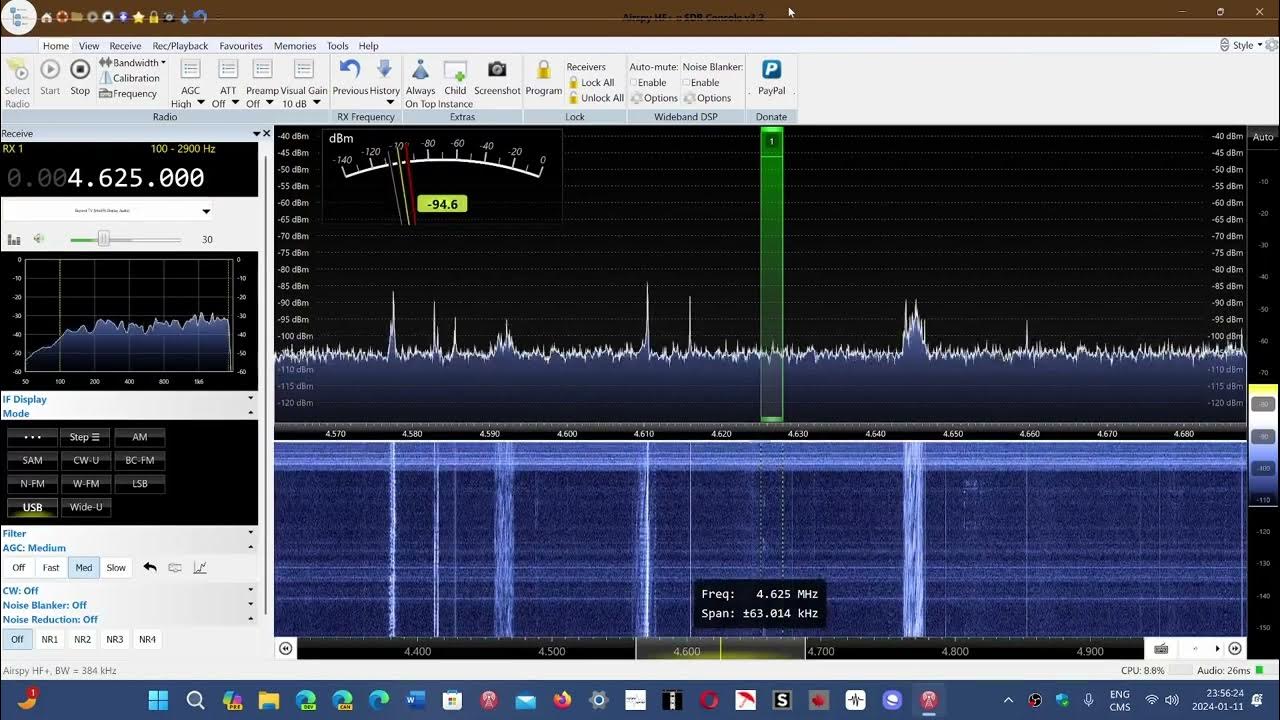Viewport: 1280px width, 720px height.
Task: Open Noise Blanker Options in ribbon
Action: coord(707,98)
